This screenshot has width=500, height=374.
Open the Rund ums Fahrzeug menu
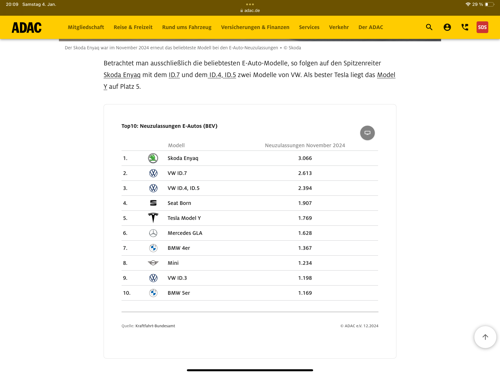click(x=187, y=27)
